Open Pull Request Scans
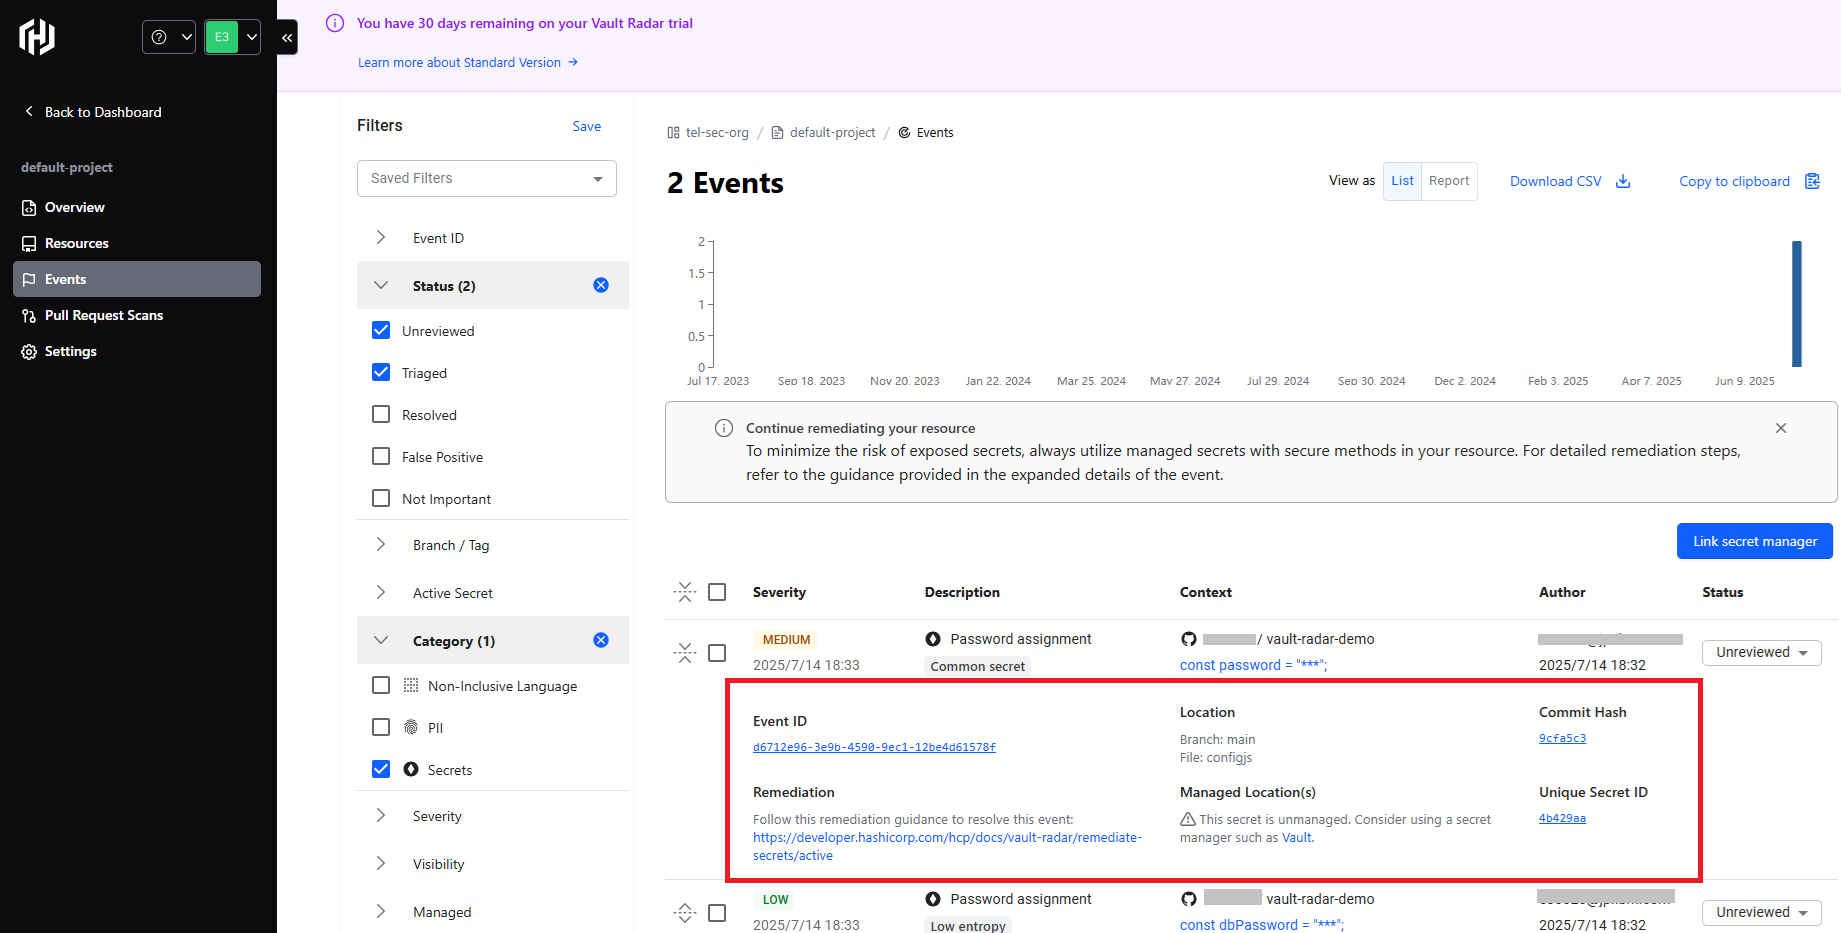The width and height of the screenshot is (1841, 933). coord(137,315)
